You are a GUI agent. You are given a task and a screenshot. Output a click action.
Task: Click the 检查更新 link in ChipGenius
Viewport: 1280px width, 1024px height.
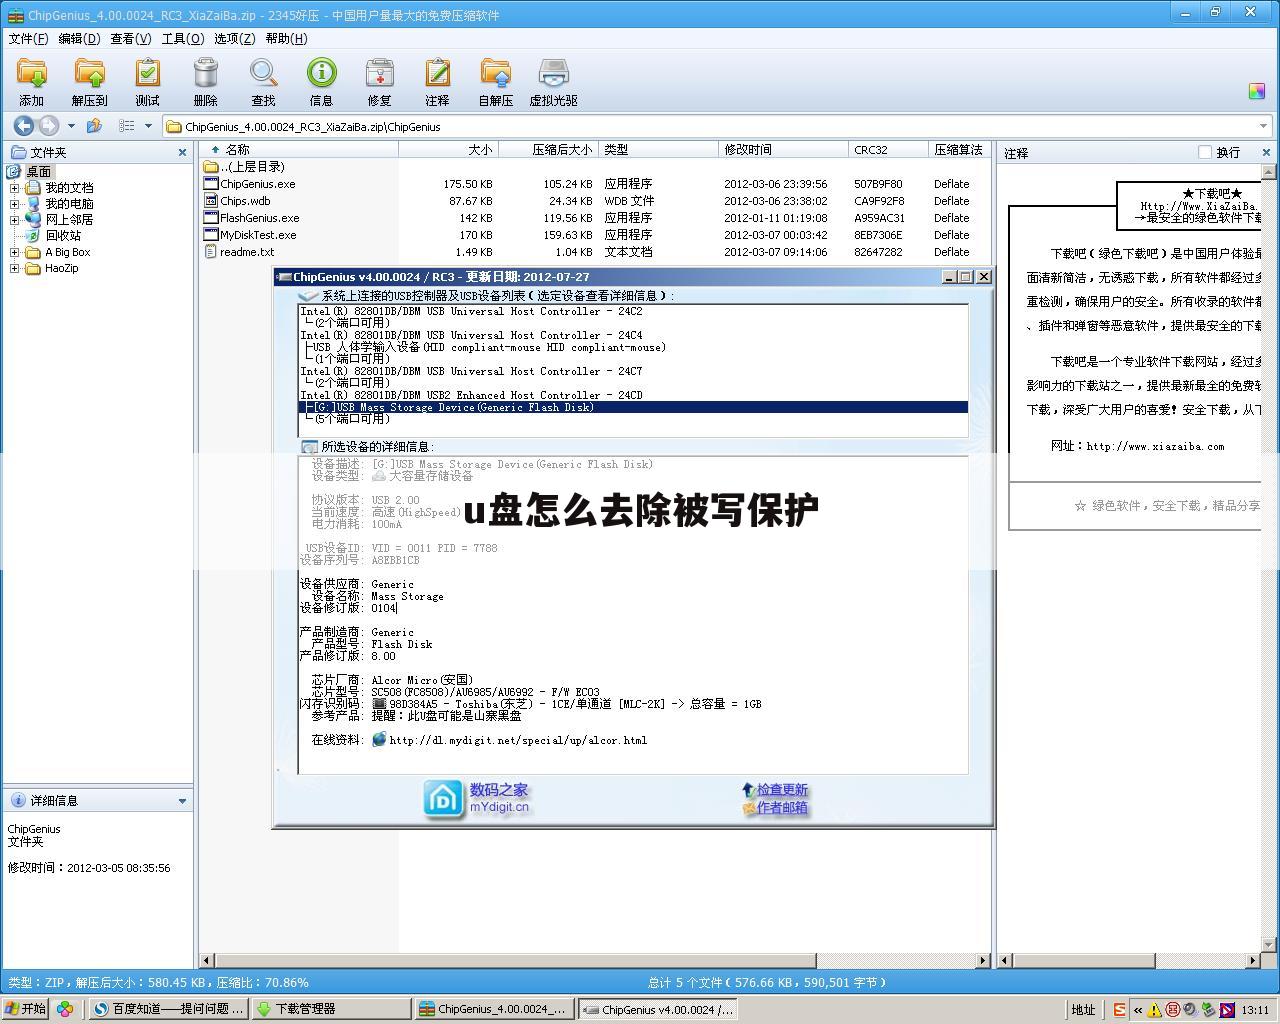click(781, 790)
